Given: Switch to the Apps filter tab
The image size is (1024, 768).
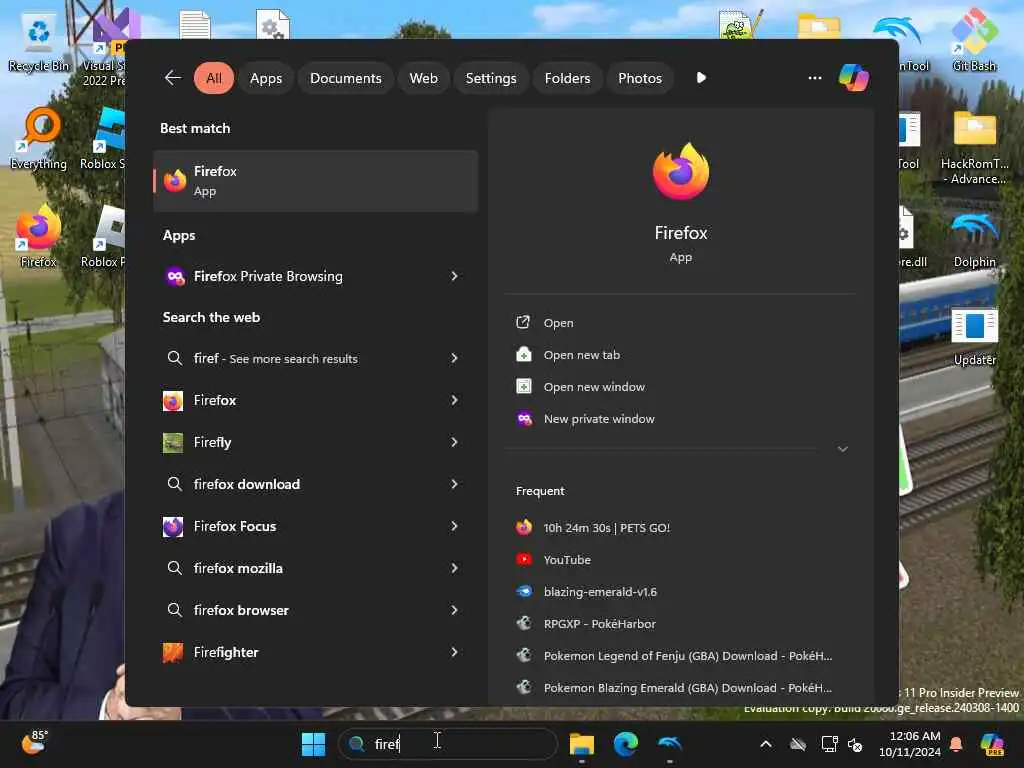Looking at the screenshot, I should pyautogui.click(x=266, y=78).
